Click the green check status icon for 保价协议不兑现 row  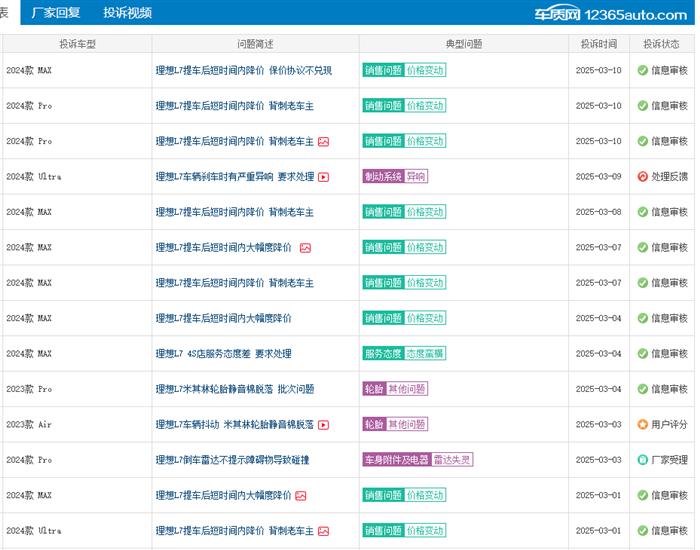[x=642, y=71]
